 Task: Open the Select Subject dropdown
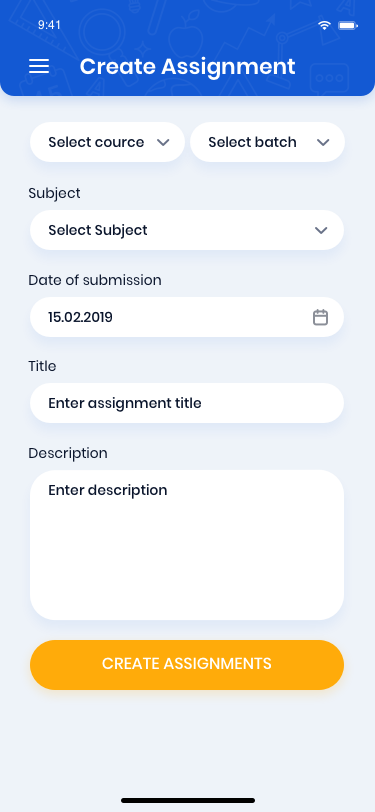point(187,230)
